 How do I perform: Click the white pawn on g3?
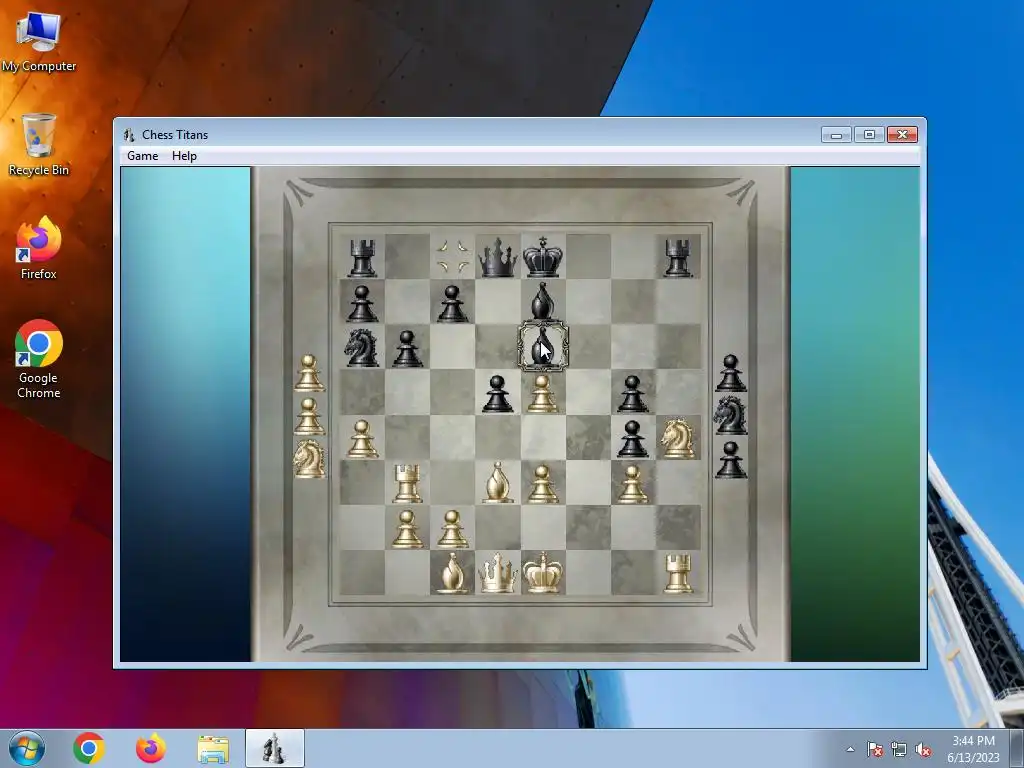[633, 483]
